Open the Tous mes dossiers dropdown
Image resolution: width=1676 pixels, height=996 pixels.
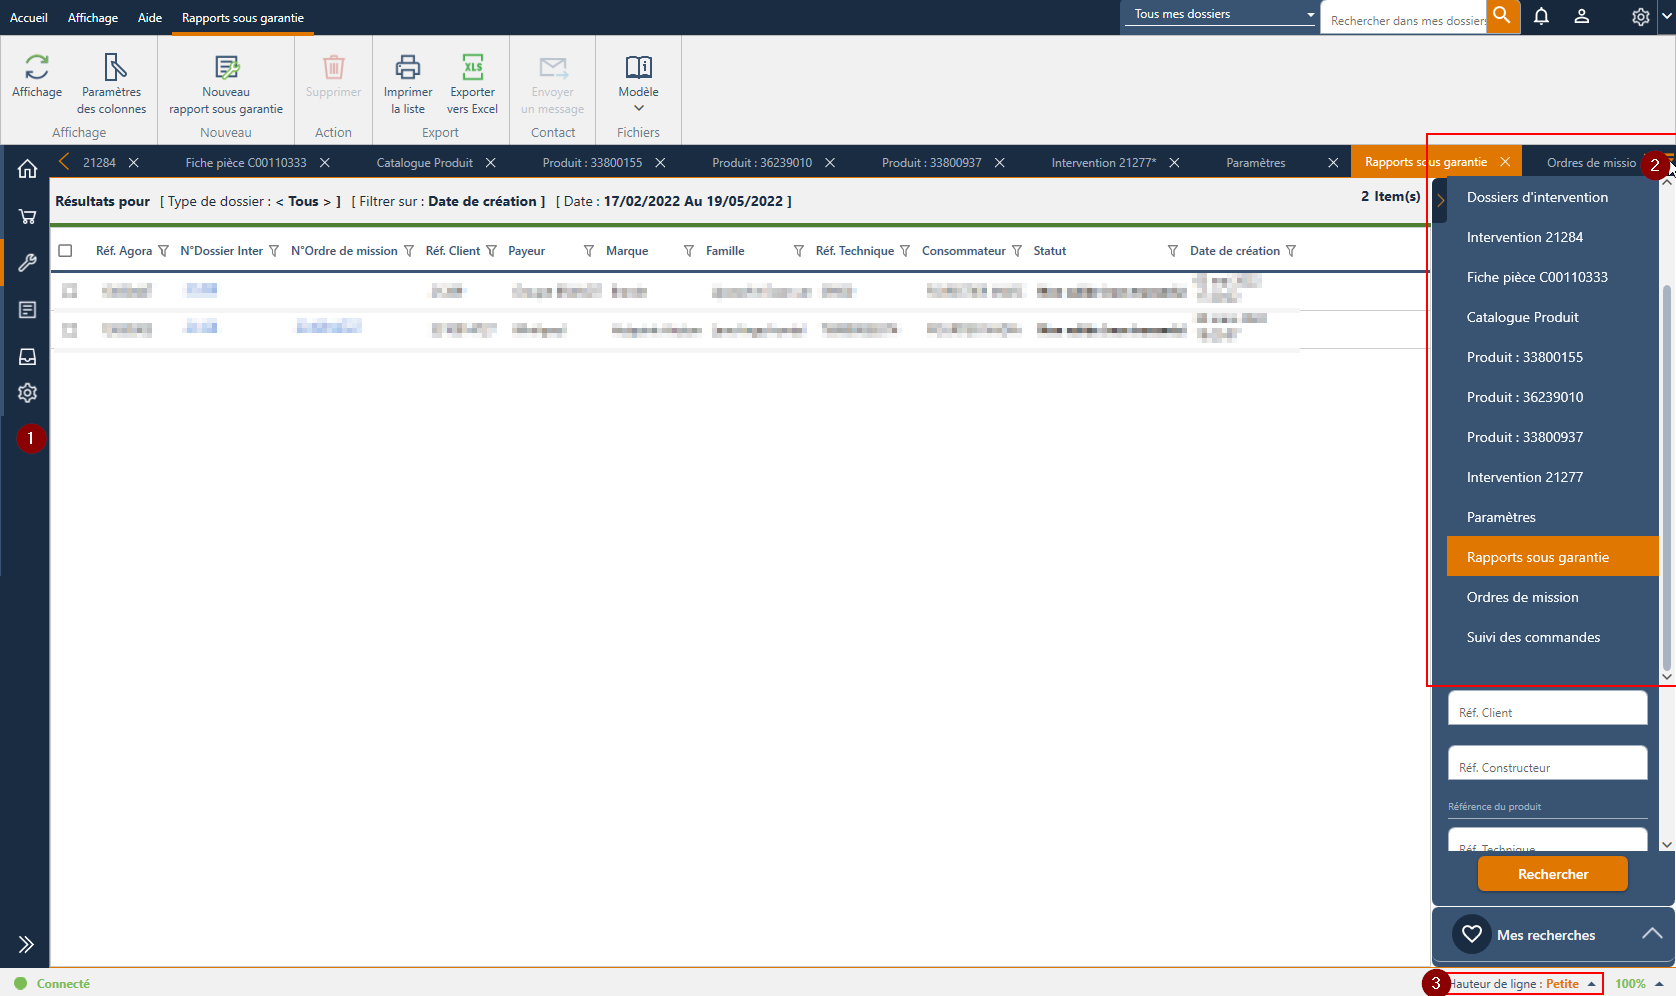click(1222, 14)
